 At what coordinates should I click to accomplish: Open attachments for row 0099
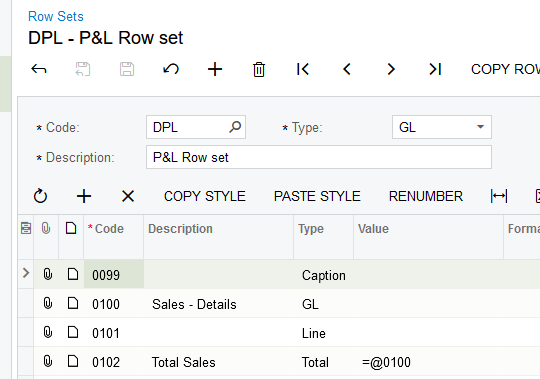point(48,274)
